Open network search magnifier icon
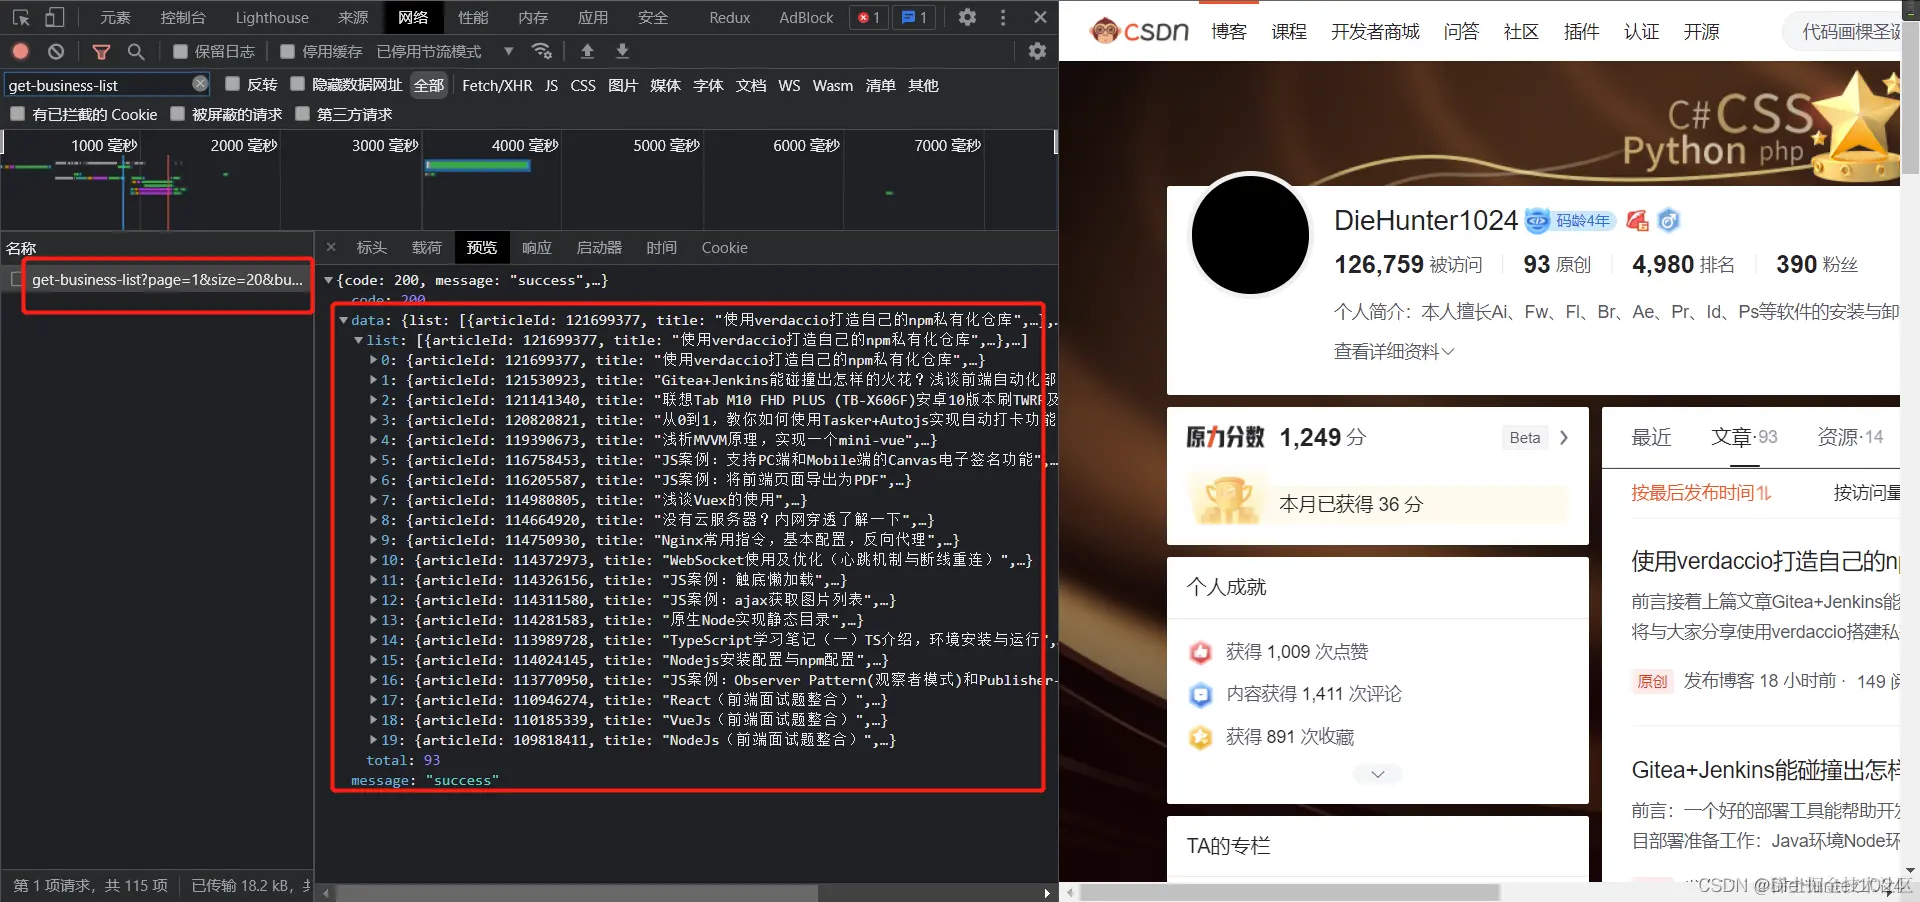 pos(136,51)
